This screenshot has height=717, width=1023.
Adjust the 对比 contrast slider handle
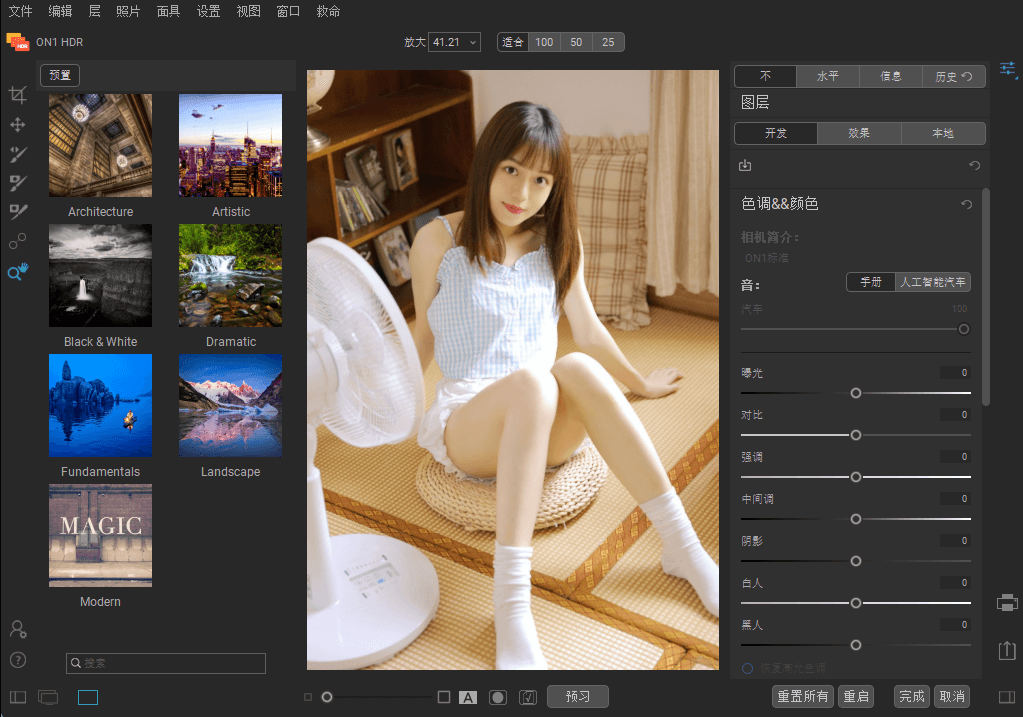pyautogui.click(x=856, y=435)
